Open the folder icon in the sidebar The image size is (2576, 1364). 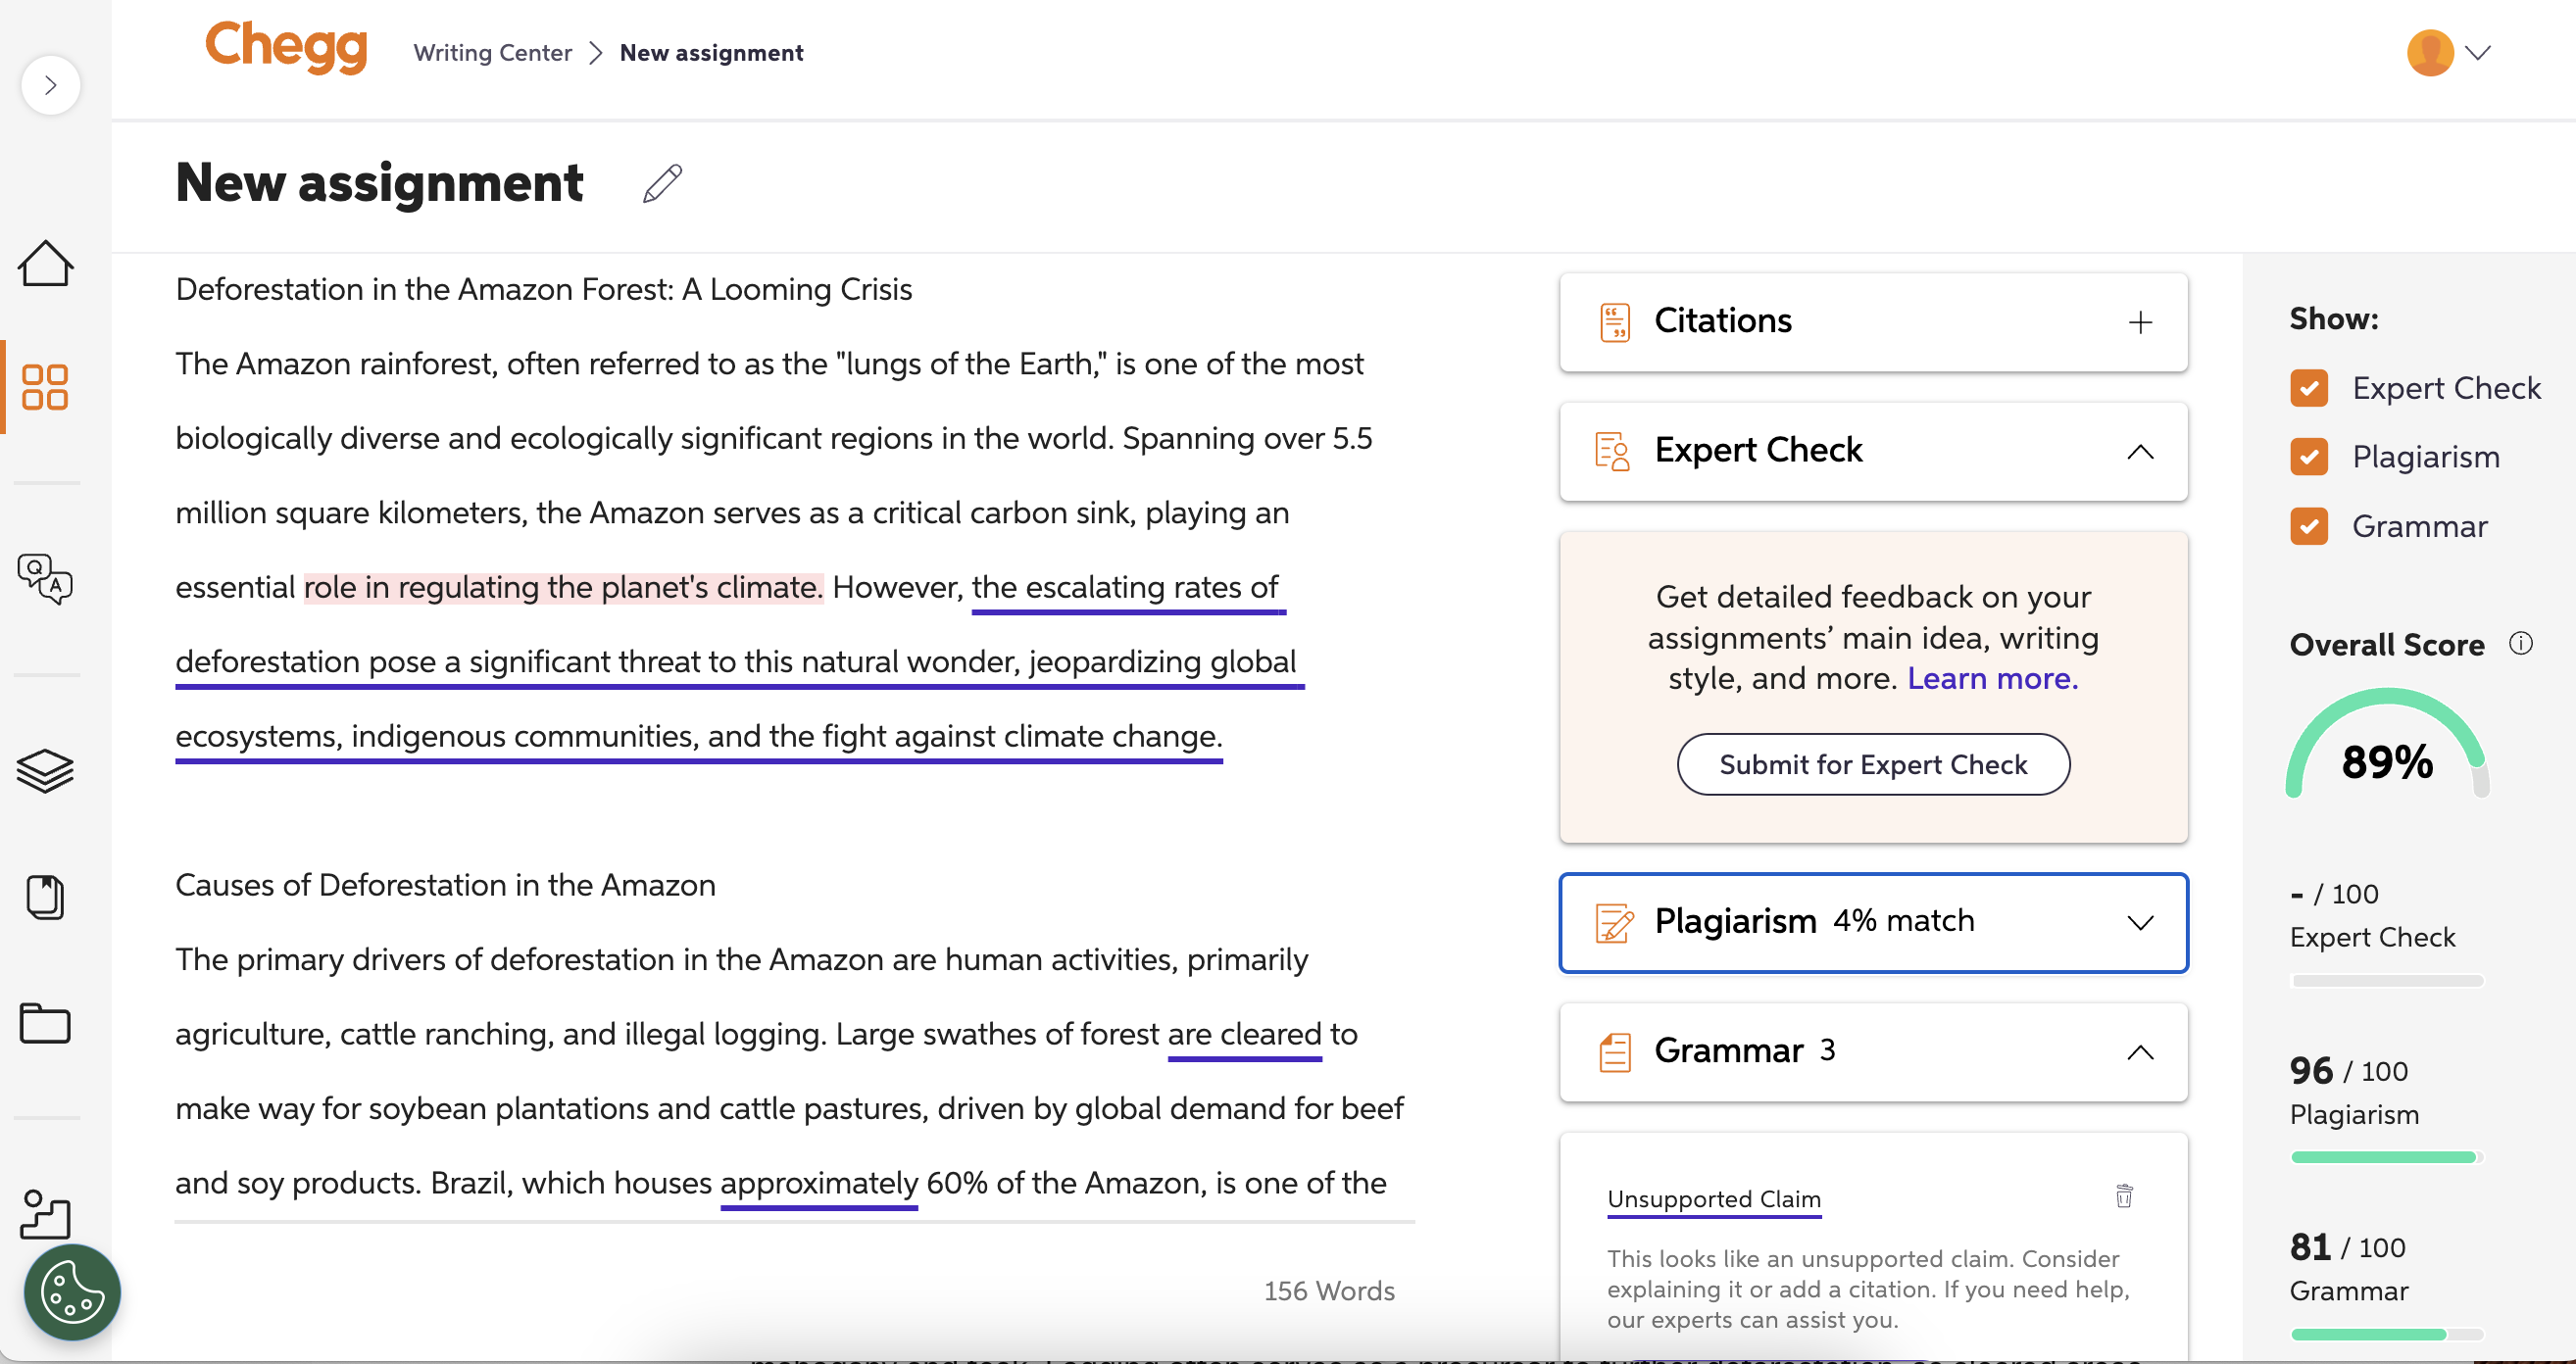point(44,1023)
